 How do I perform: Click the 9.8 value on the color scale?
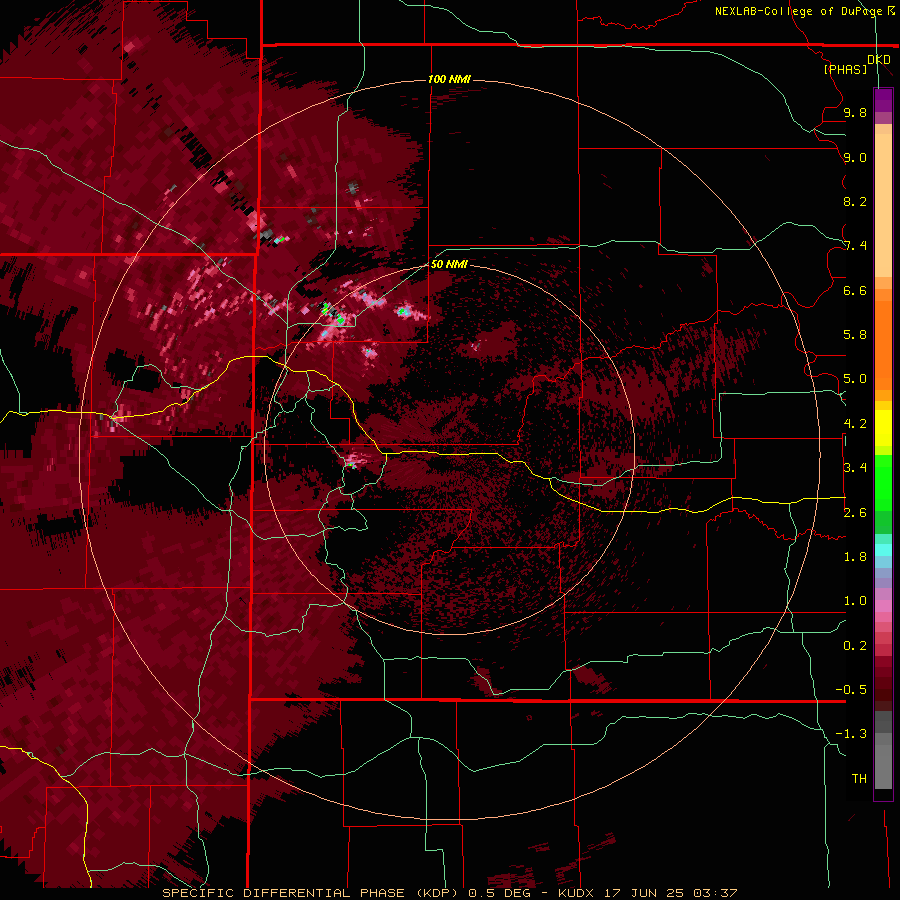[855, 112]
